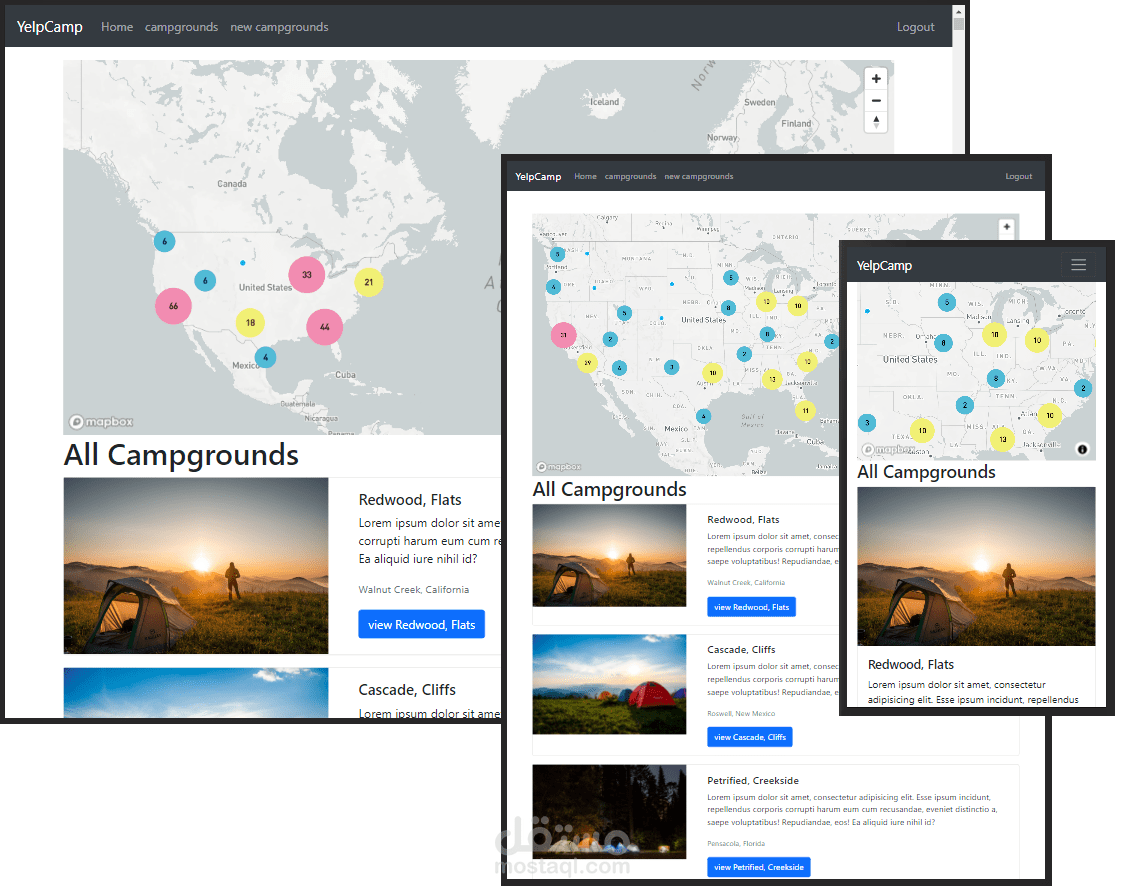Click Walnut Creek, California text, large window
Screen dimensions: 1126x896
pos(414,589)
